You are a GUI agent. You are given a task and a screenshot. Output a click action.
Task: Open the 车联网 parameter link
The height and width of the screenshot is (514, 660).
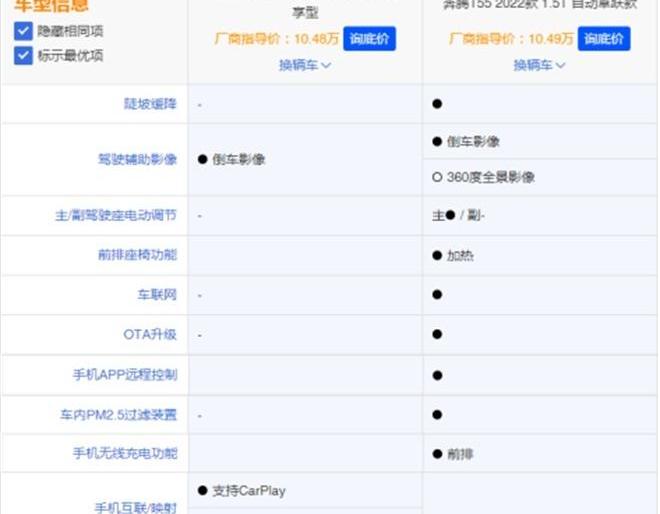(x=157, y=295)
